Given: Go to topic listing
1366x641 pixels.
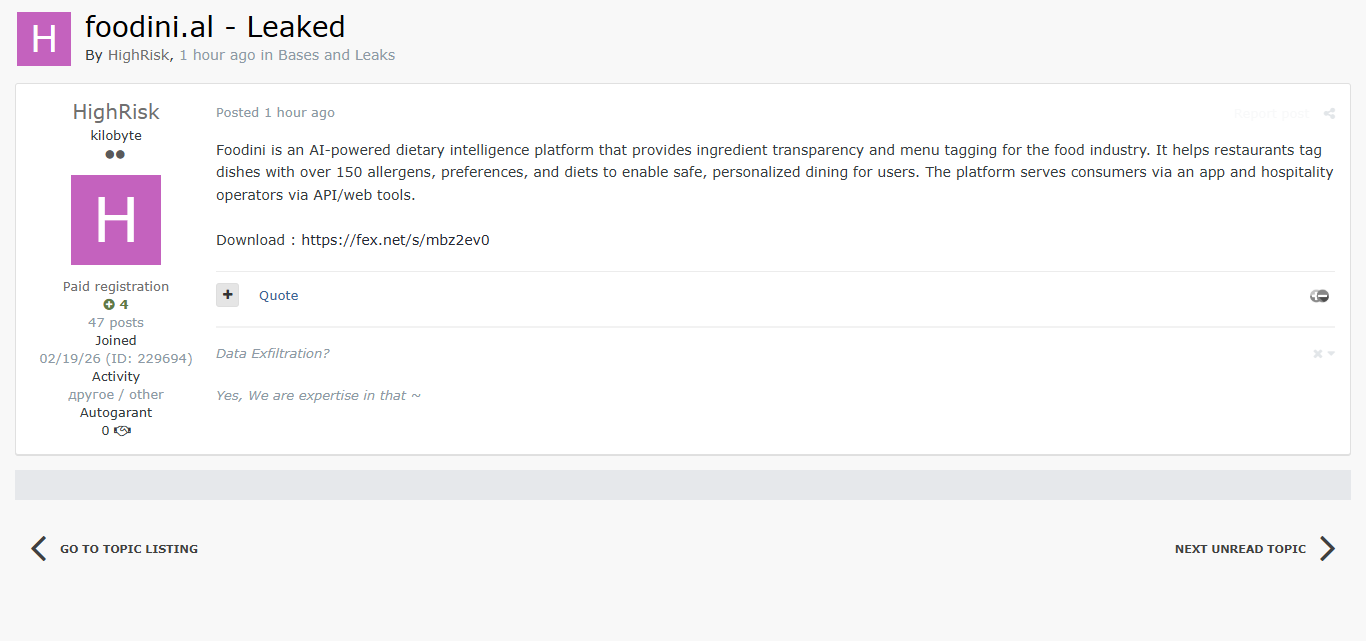Looking at the screenshot, I should 129,549.
